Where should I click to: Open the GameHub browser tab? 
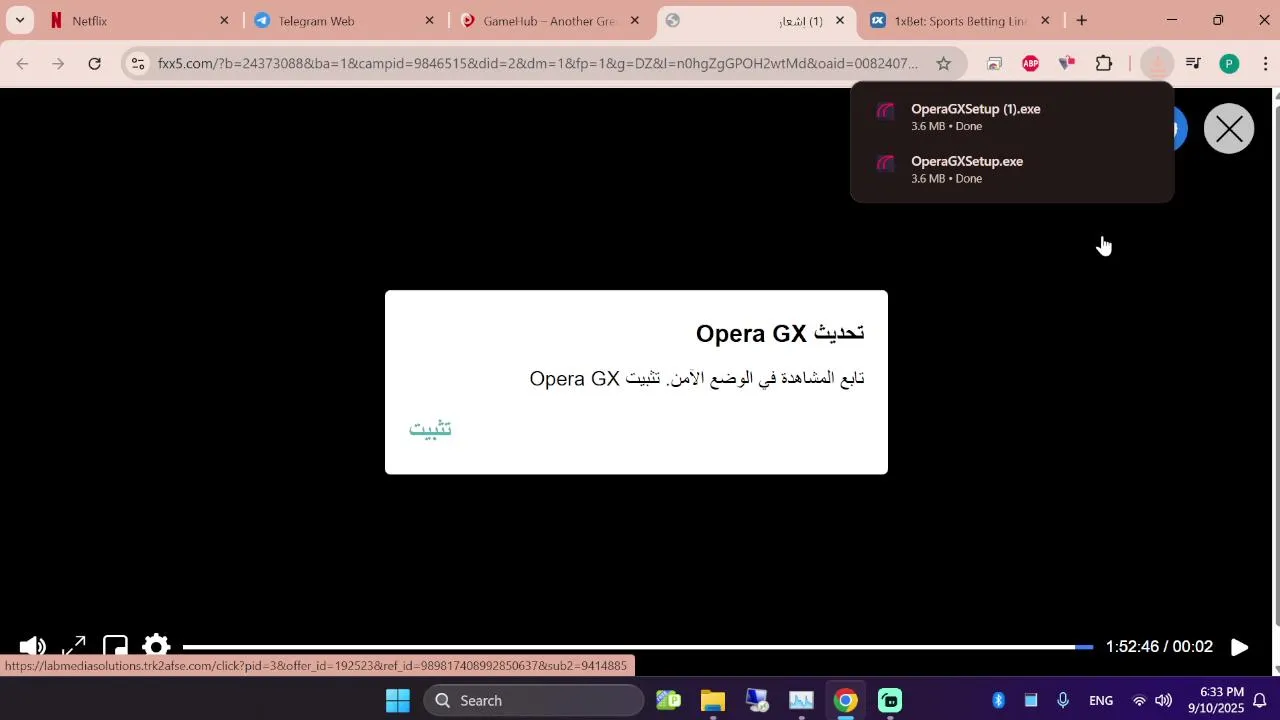[550, 20]
